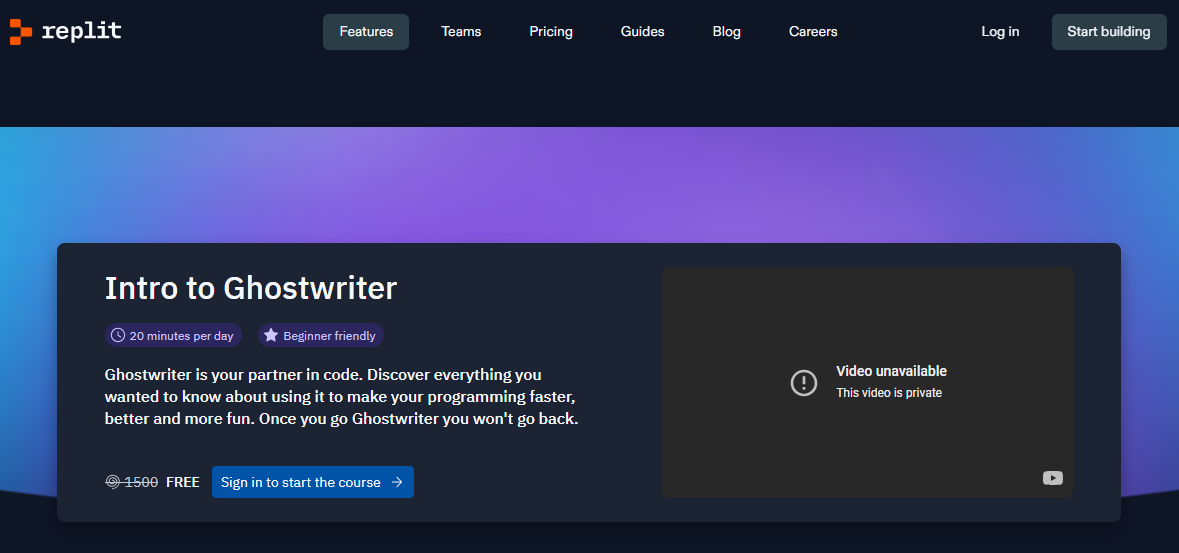Viewport: 1179px width, 553px height.
Task: Click the arrow icon on the sign-in button
Action: (398, 482)
